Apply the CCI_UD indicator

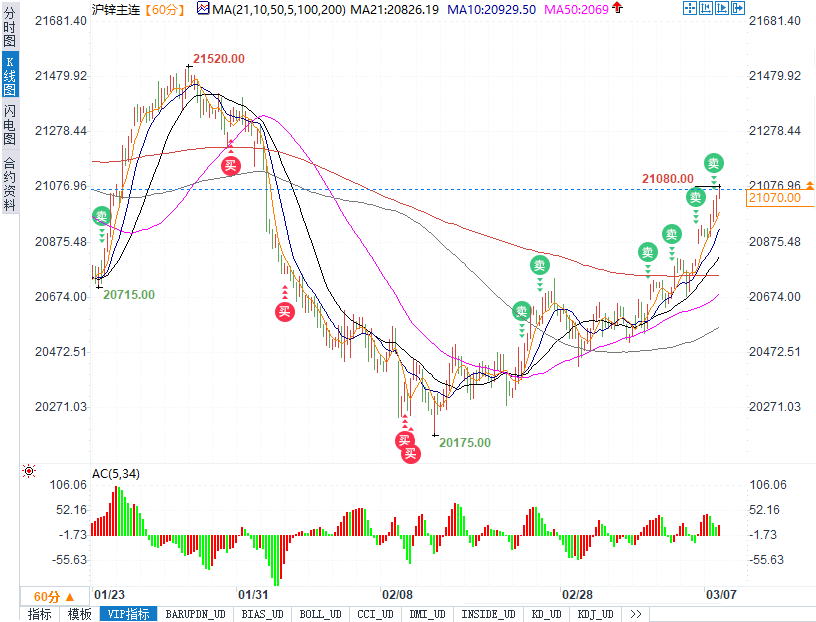(375, 614)
